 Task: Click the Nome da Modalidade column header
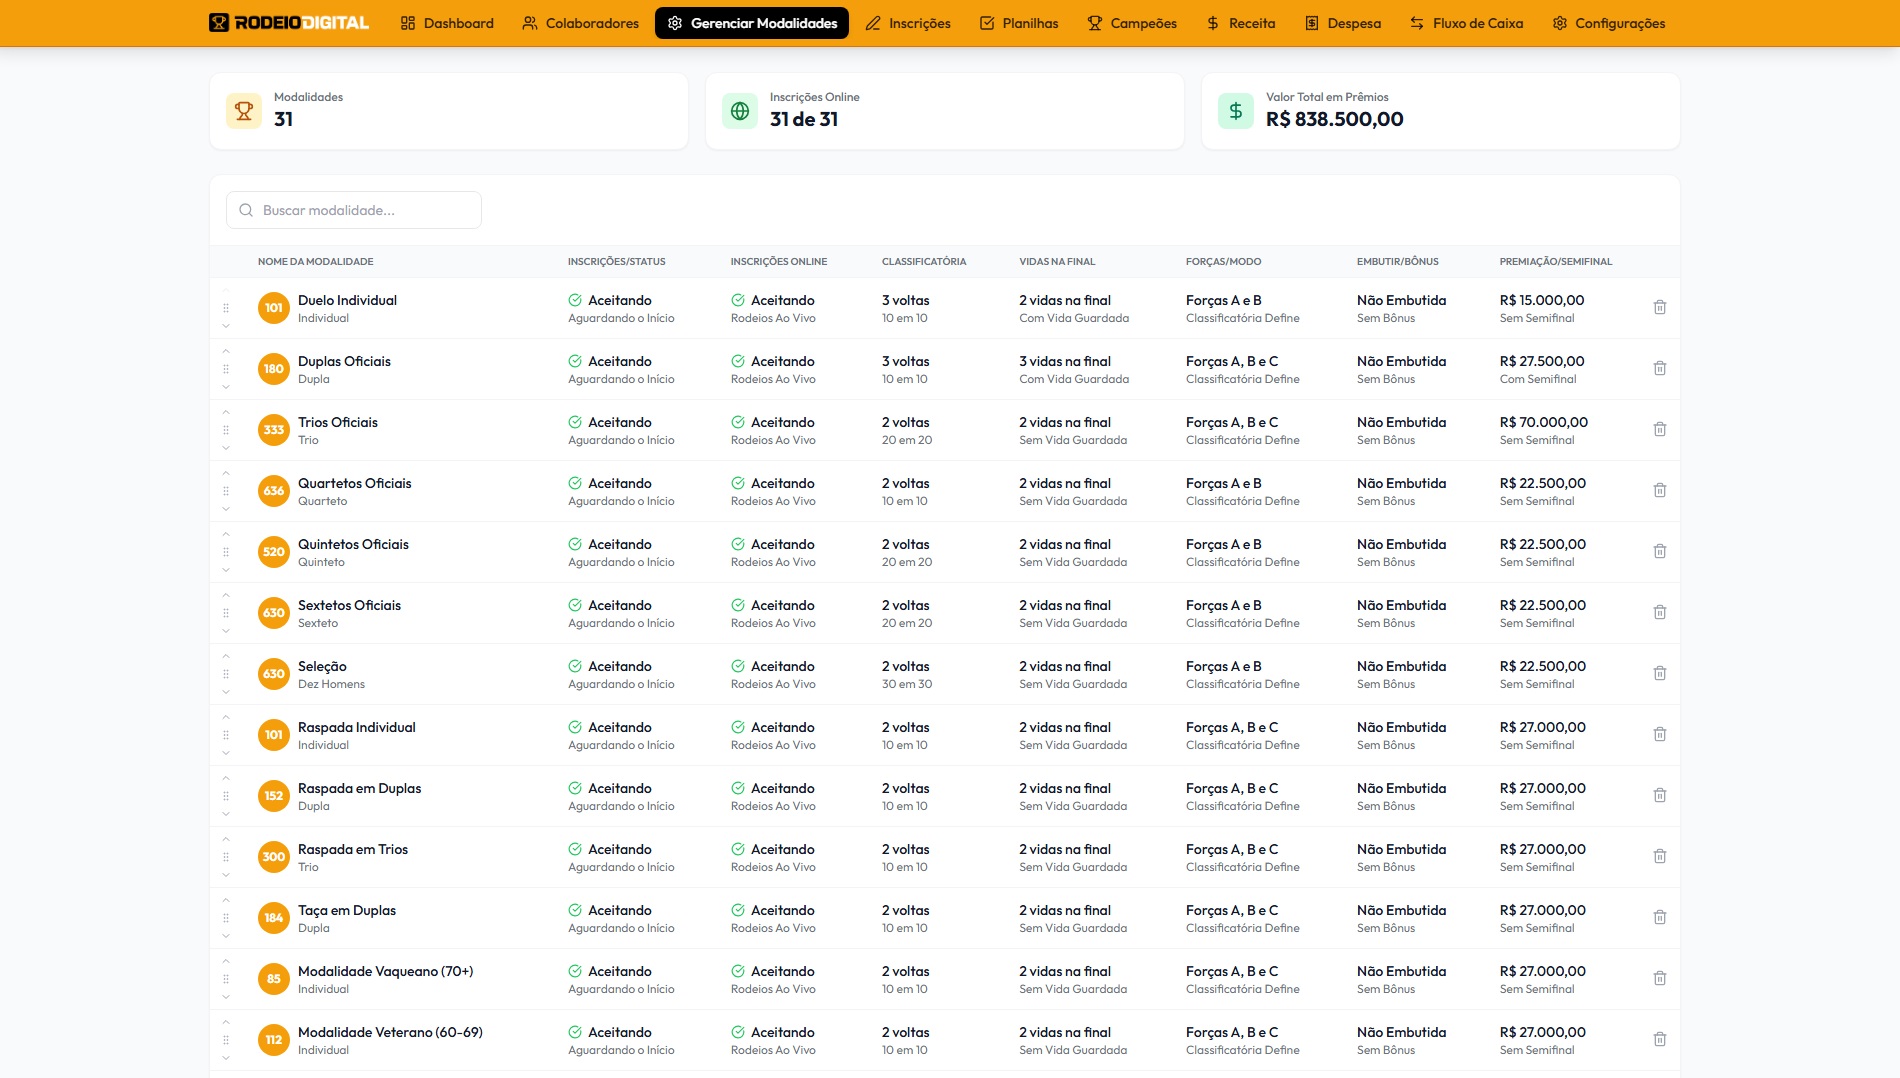coord(315,262)
